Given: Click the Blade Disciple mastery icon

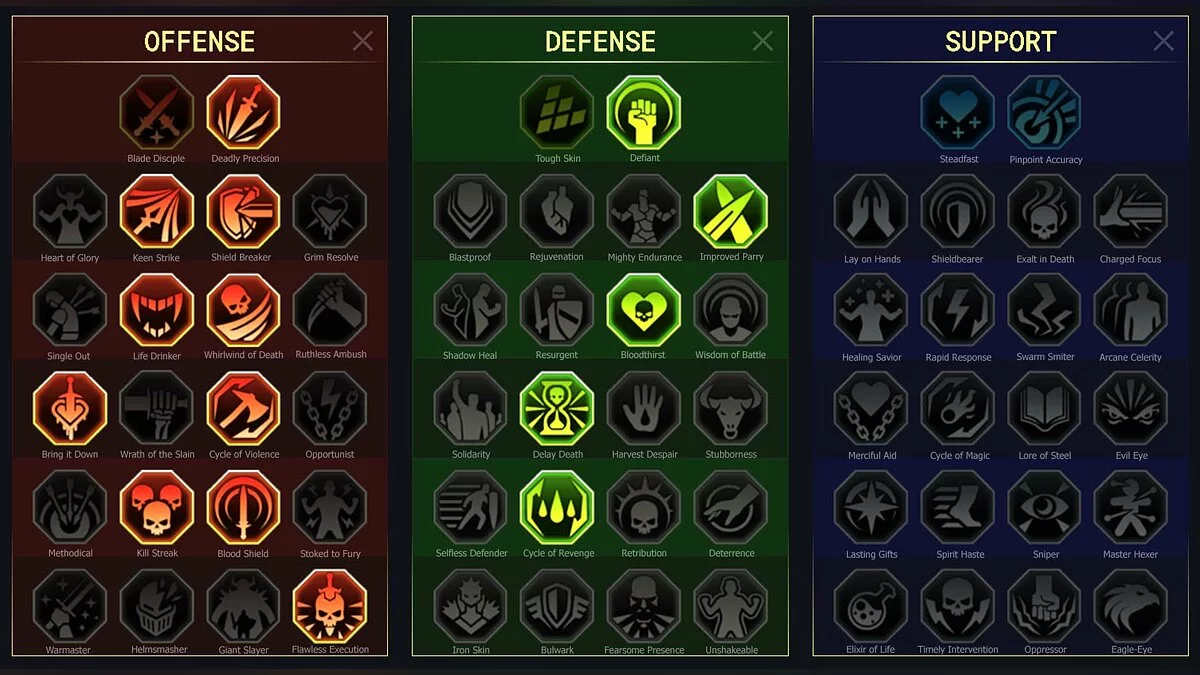Looking at the screenshot, I should click(x=156, y=113).
